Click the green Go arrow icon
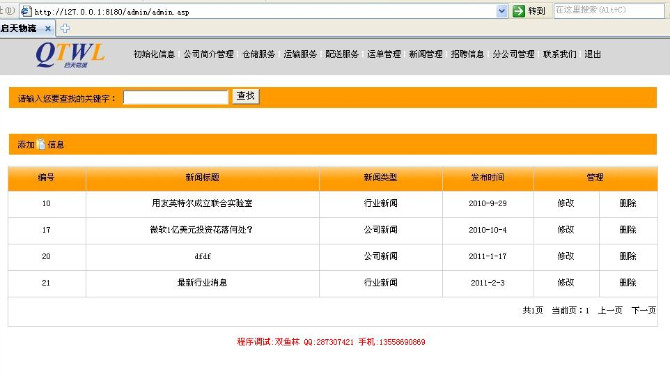 518,11
